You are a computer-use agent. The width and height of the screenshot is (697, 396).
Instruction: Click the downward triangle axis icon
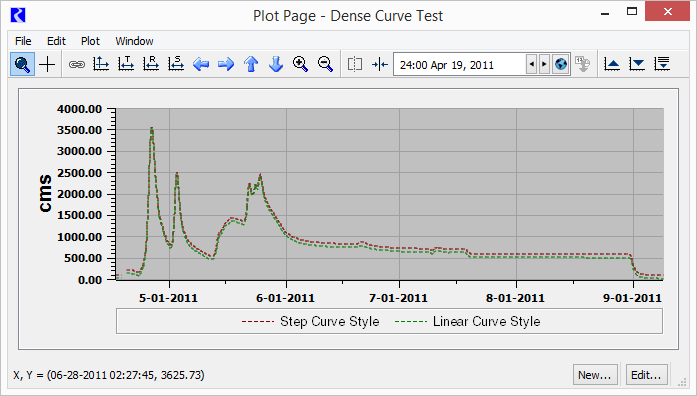point(637,64)
